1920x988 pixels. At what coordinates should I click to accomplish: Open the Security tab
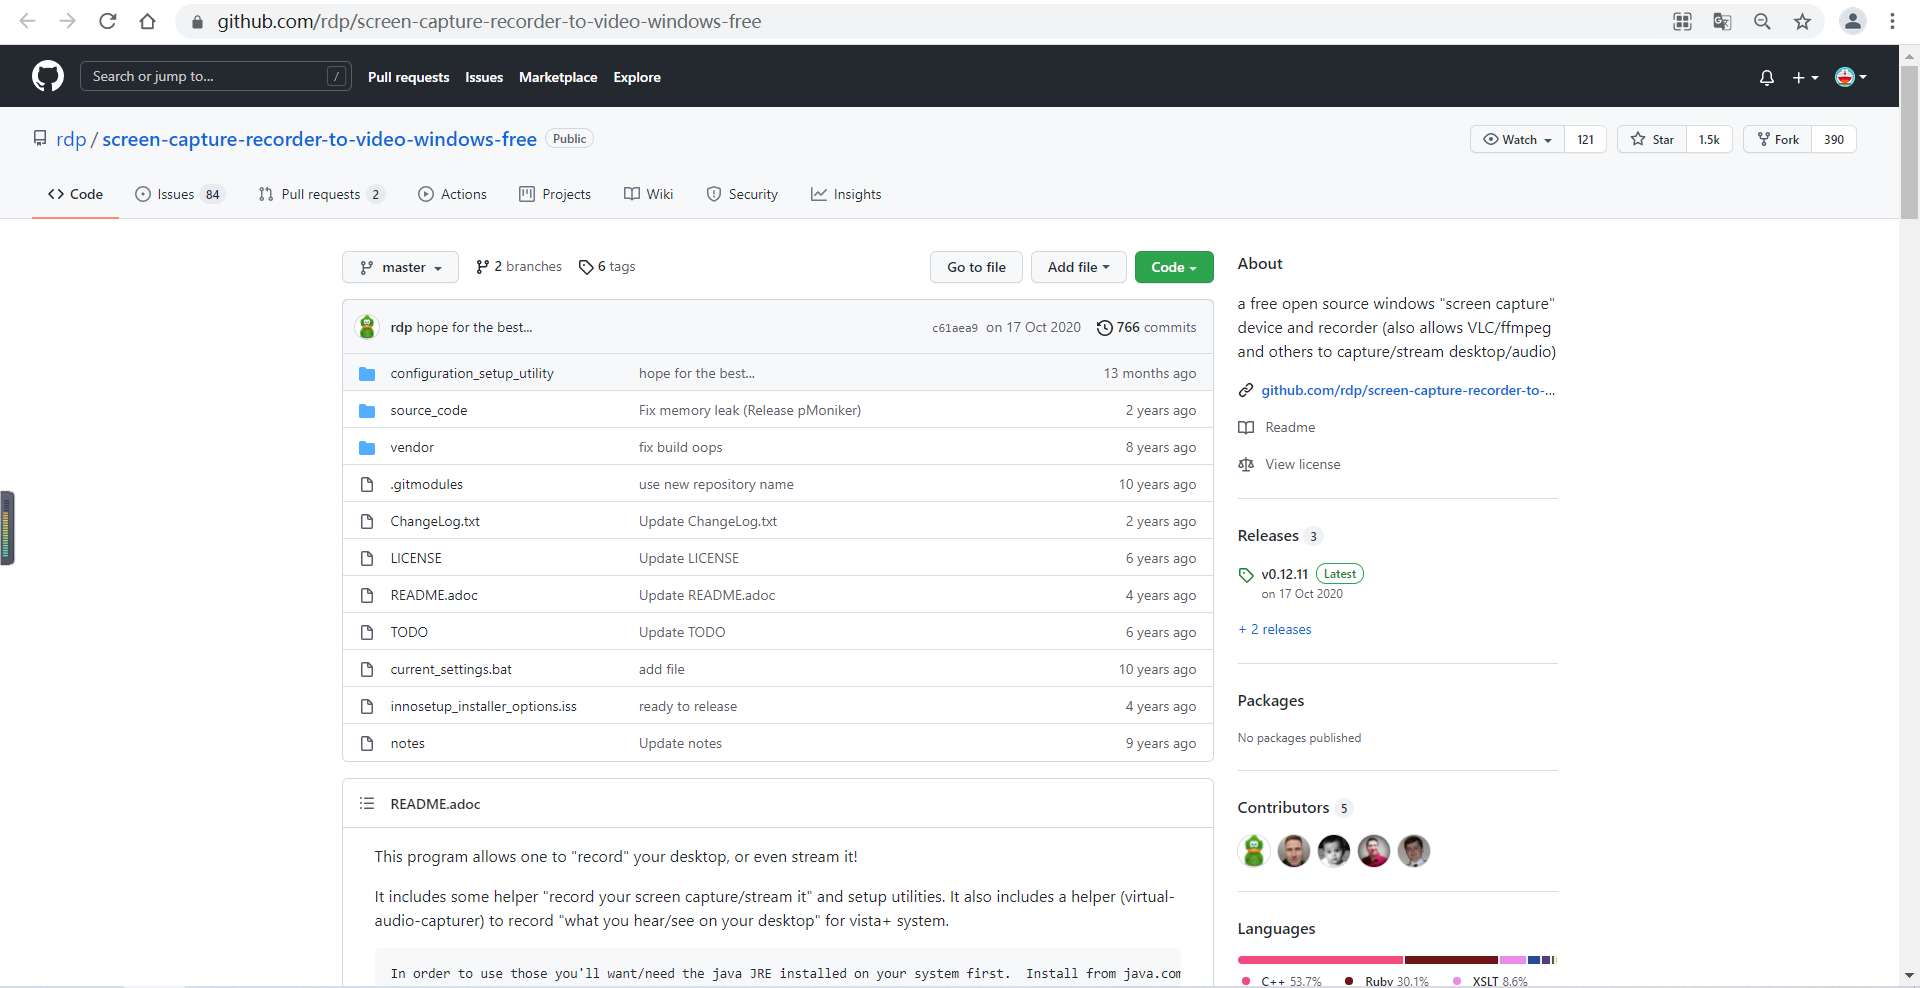(742, 194)
